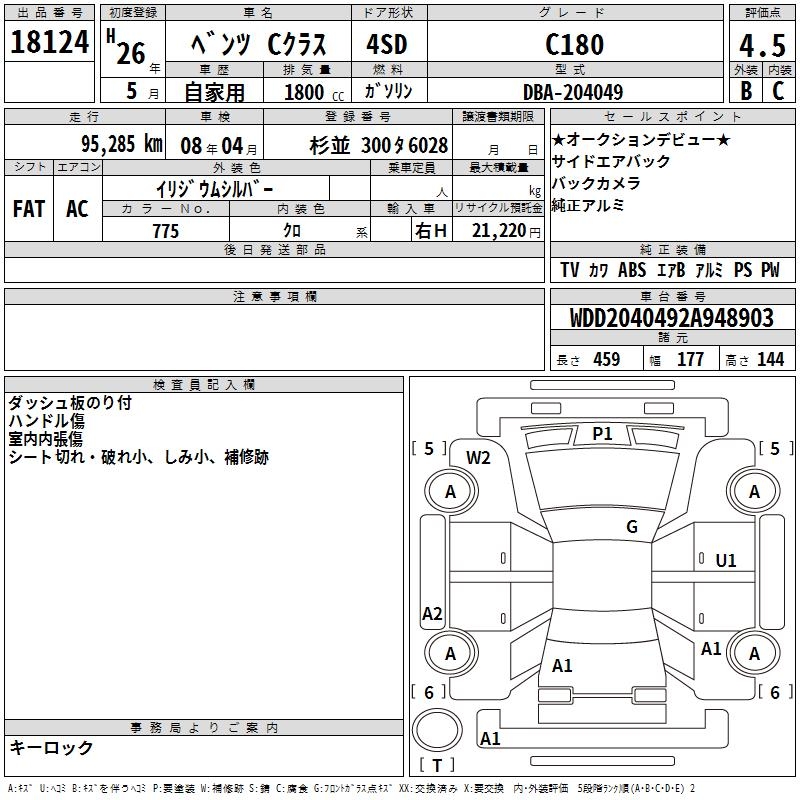Screen dimensions: 800x800
Task: Click height value 144
Action: click(770, 359)
